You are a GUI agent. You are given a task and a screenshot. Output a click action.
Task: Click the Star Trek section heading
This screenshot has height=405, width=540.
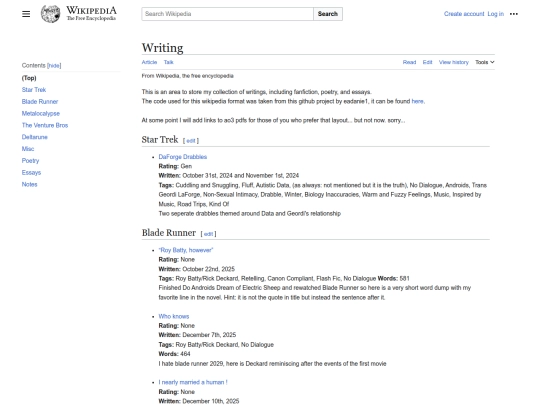click(x=160, y=139)
